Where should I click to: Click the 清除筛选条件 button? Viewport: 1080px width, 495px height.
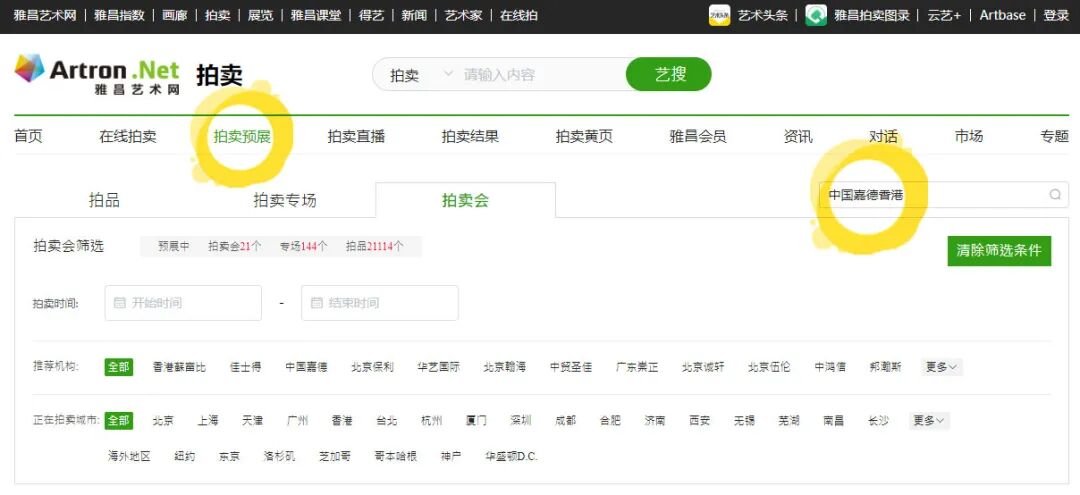[999, 251]
